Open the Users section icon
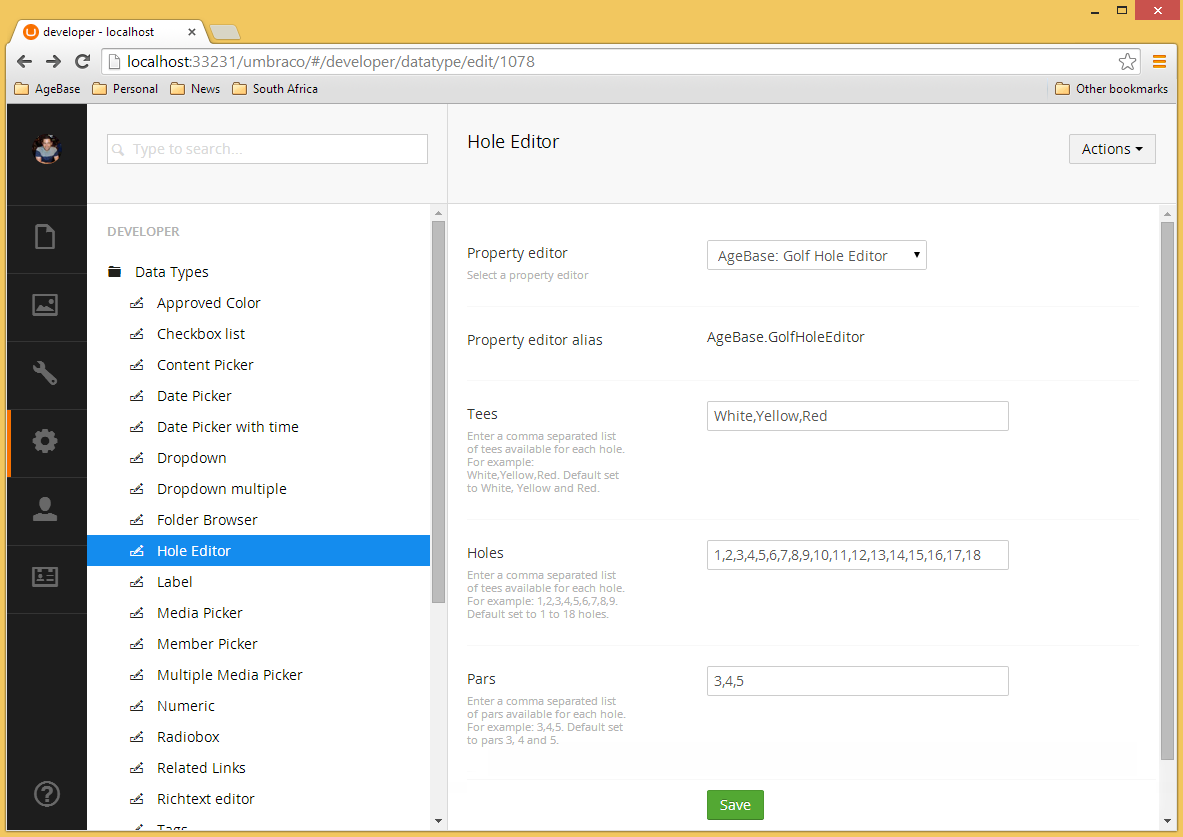Screen dimensions: 1183x837 45,509
